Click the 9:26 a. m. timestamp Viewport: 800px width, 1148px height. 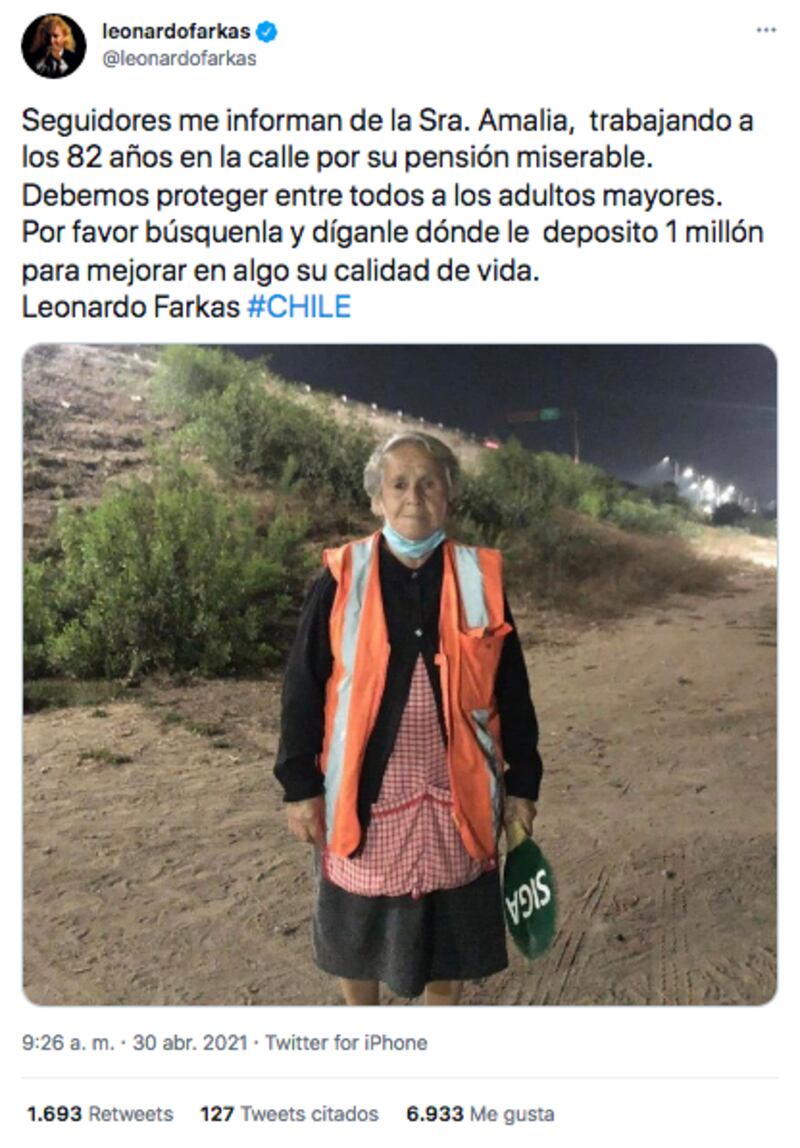[x=68, y=1043]
